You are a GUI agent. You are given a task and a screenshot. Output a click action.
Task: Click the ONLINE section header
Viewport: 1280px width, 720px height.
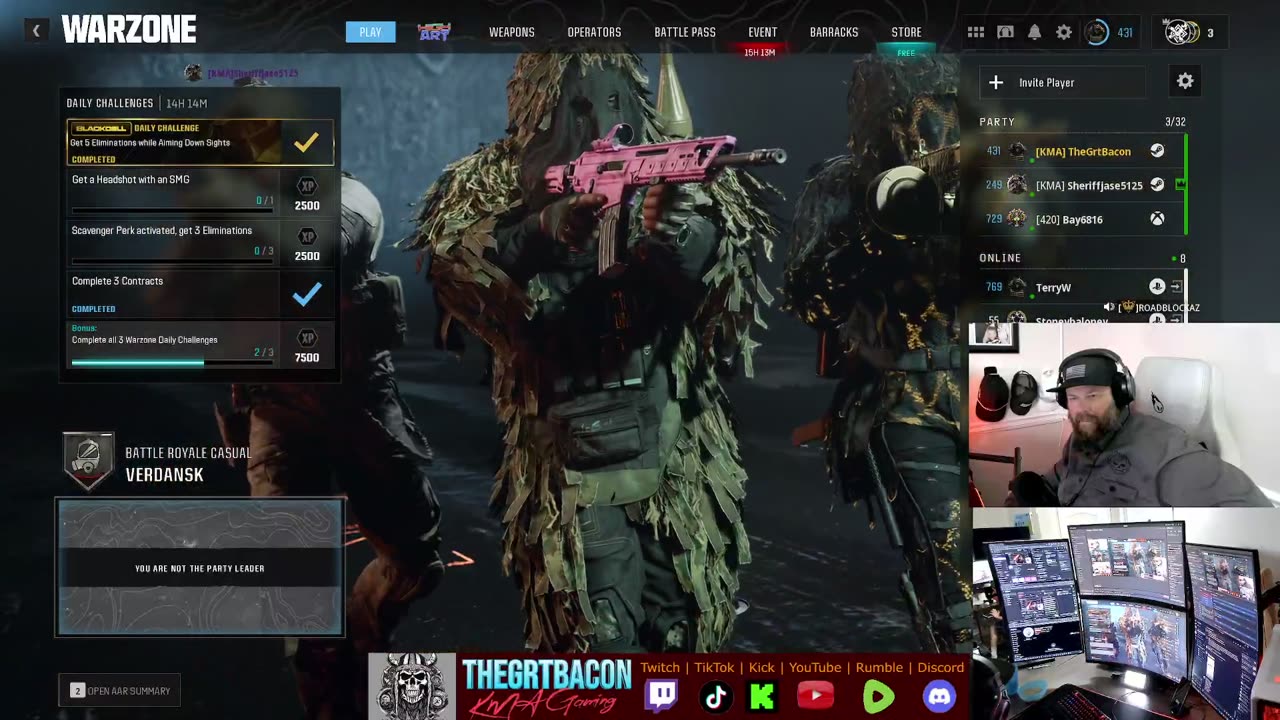point(1000,258)
